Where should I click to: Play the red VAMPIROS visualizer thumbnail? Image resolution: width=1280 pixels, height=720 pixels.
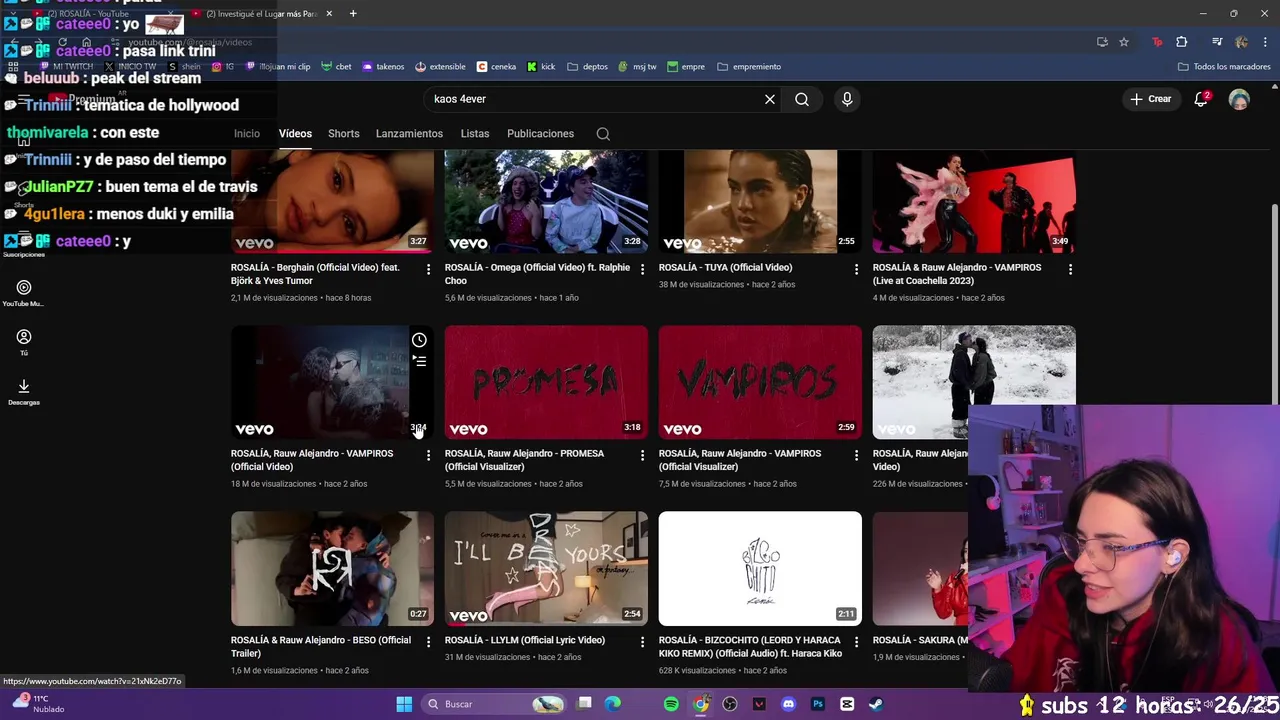click(x=760, y=382)
